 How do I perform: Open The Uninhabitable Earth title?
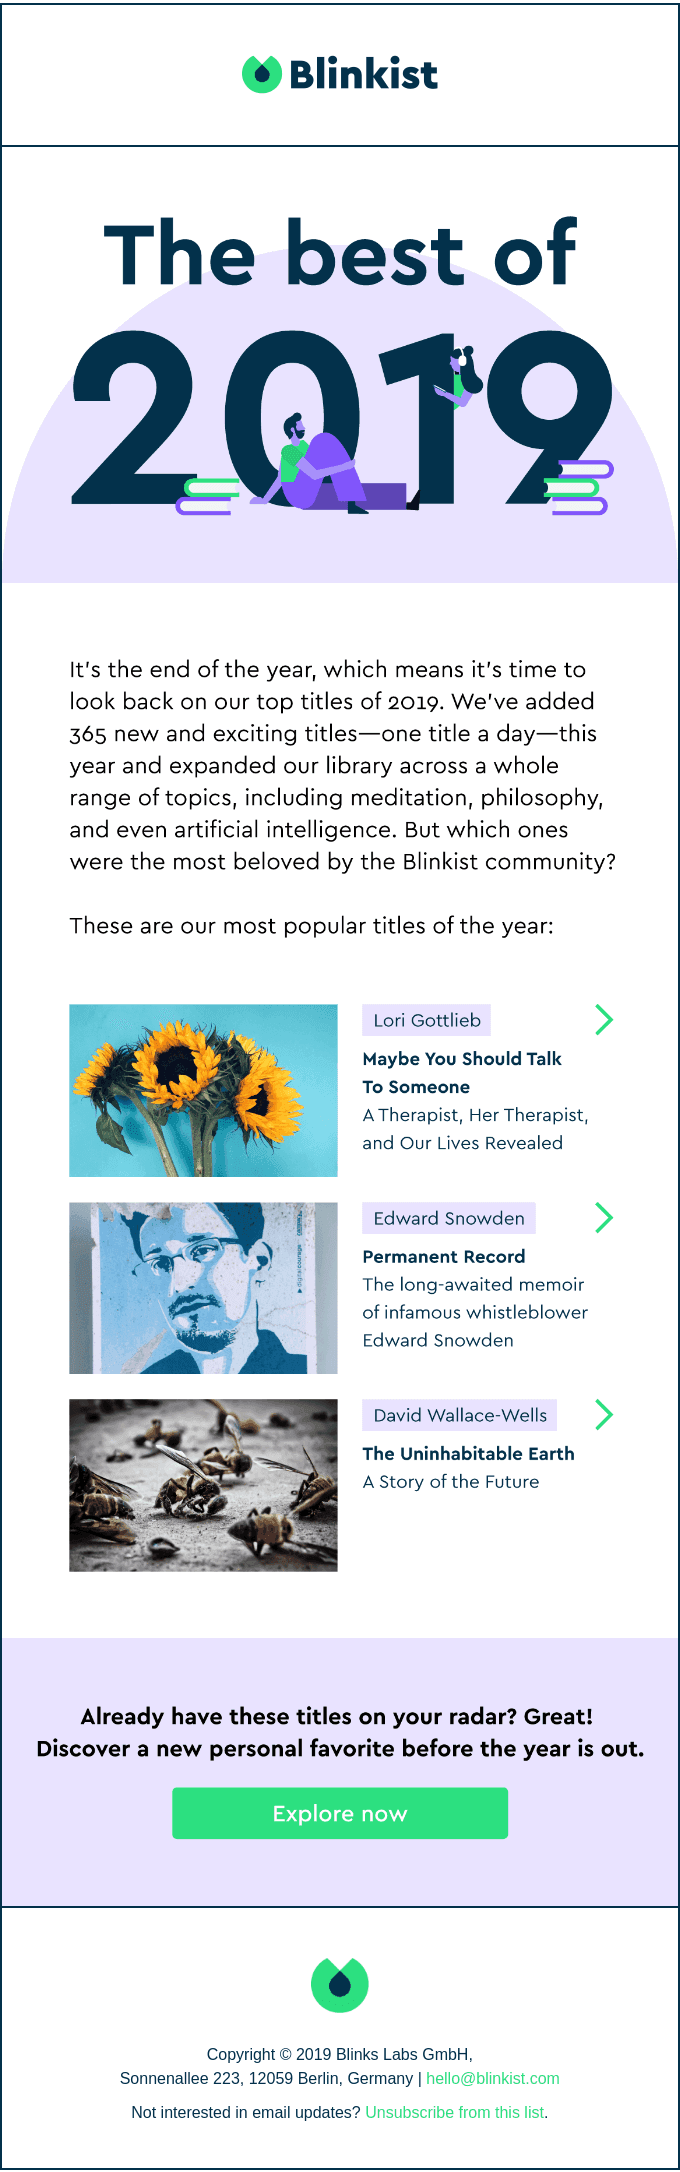point(468,1454)
